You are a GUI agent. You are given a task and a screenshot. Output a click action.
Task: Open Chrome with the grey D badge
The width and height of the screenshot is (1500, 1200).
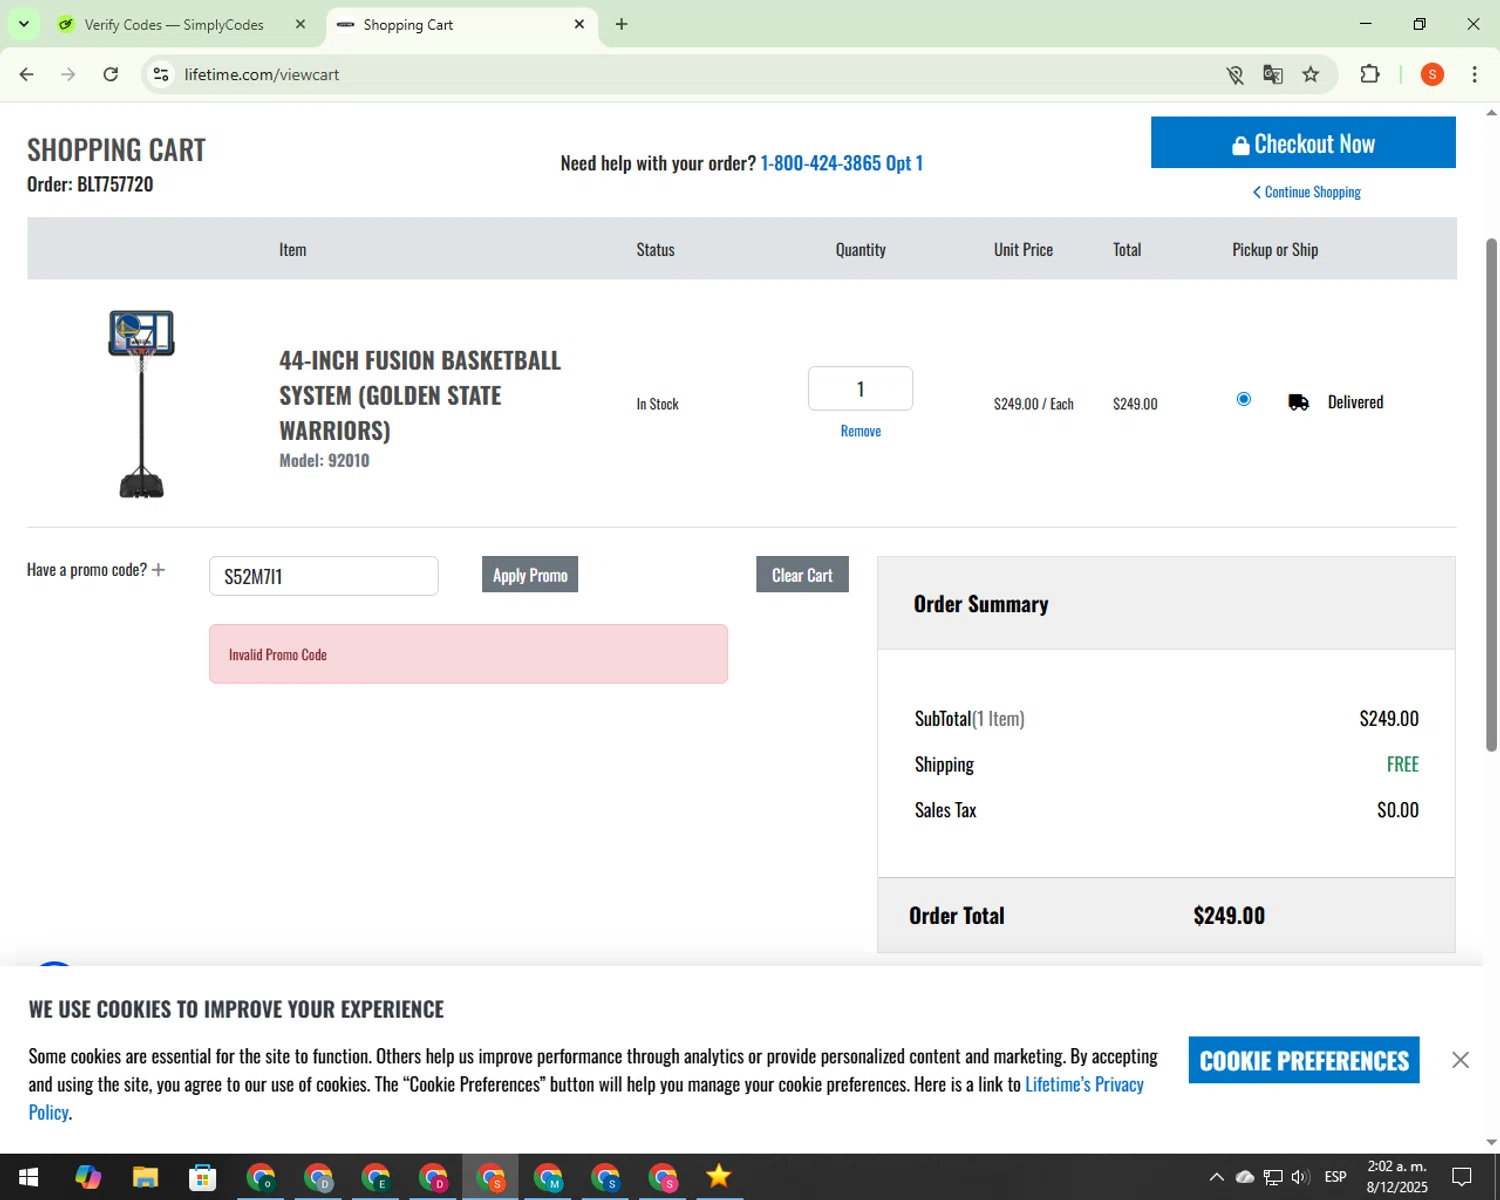click(318, 1177)
